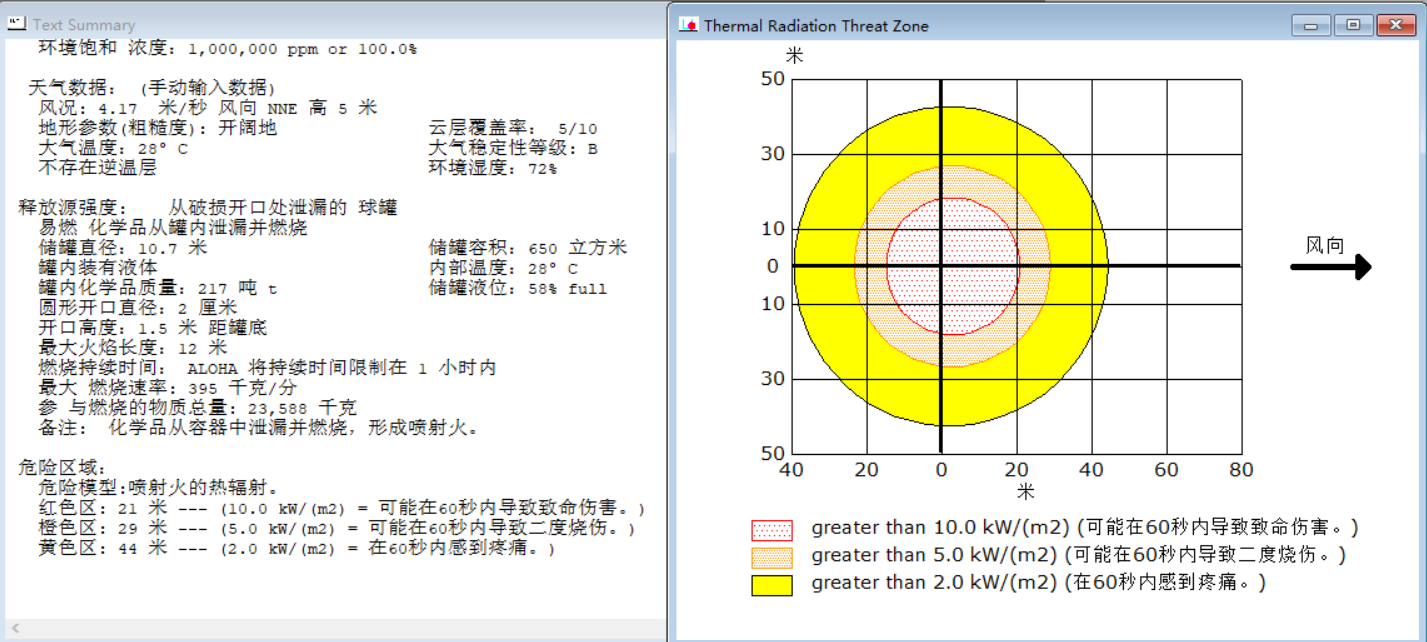Click the '参与燃烧的物质总量: 23,588 千克' line

coord(198,408)
